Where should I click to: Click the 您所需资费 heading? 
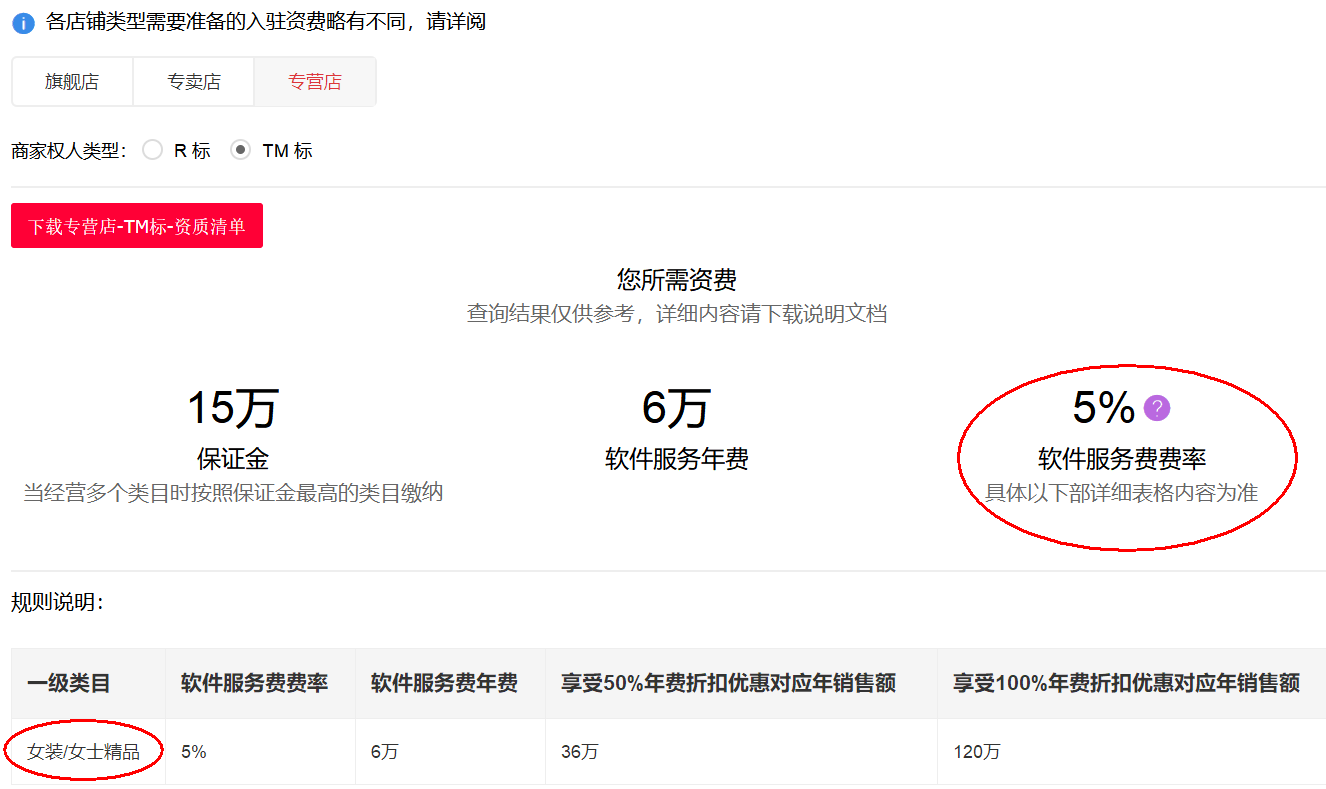coord(677,279)
